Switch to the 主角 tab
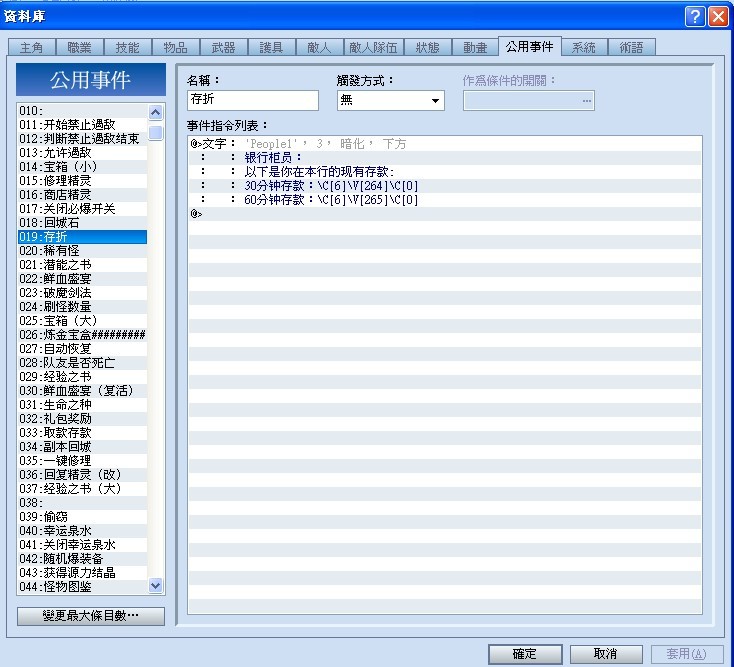Screen dimensions: 734x667 click(32, 47)
